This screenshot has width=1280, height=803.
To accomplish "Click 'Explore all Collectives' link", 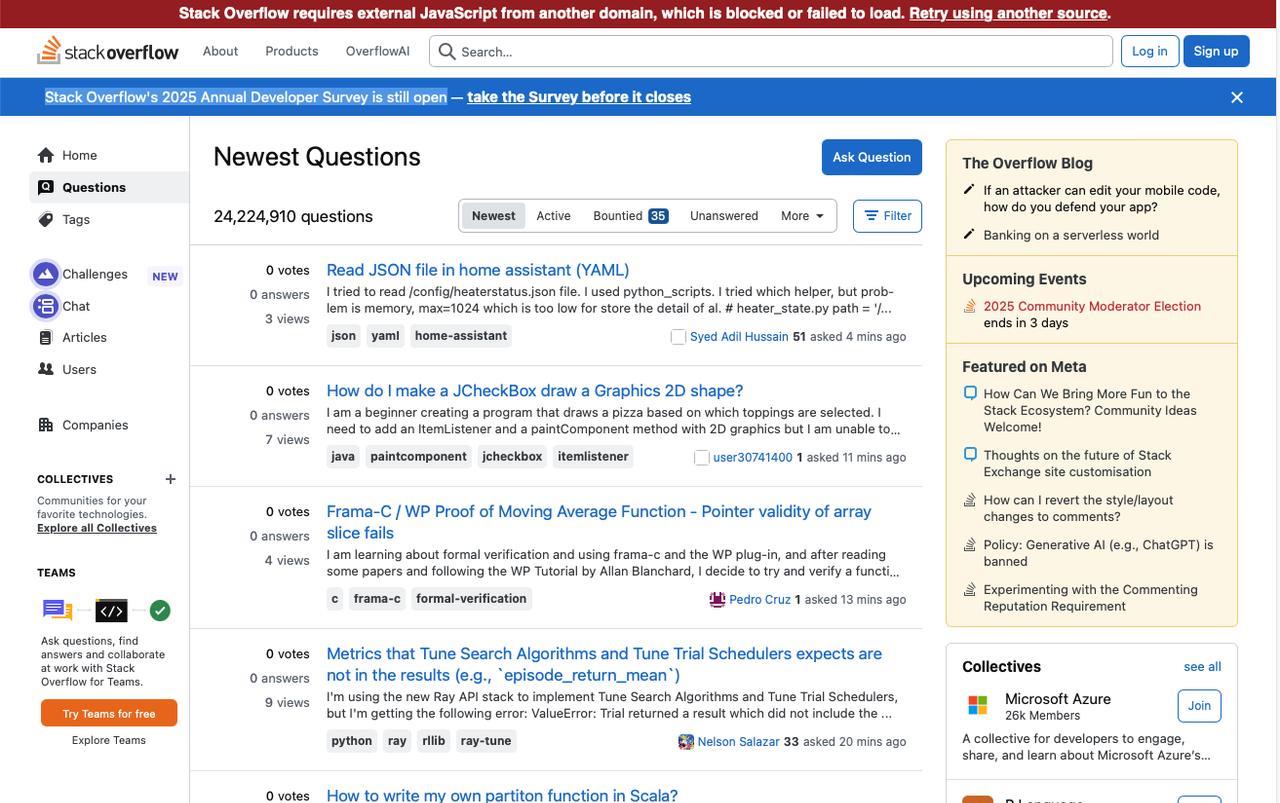I will point(97,528).
